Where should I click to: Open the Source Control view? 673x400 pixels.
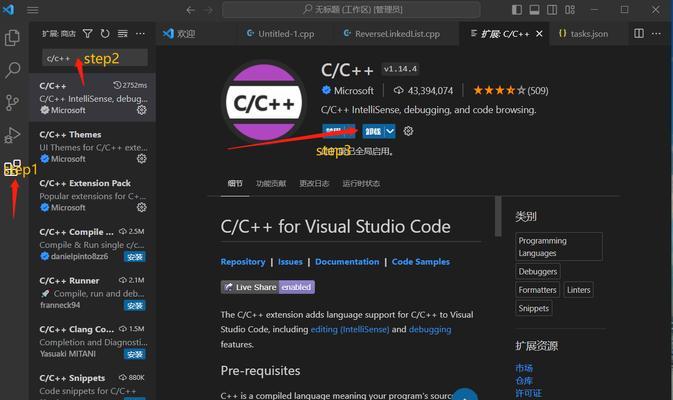12,103
